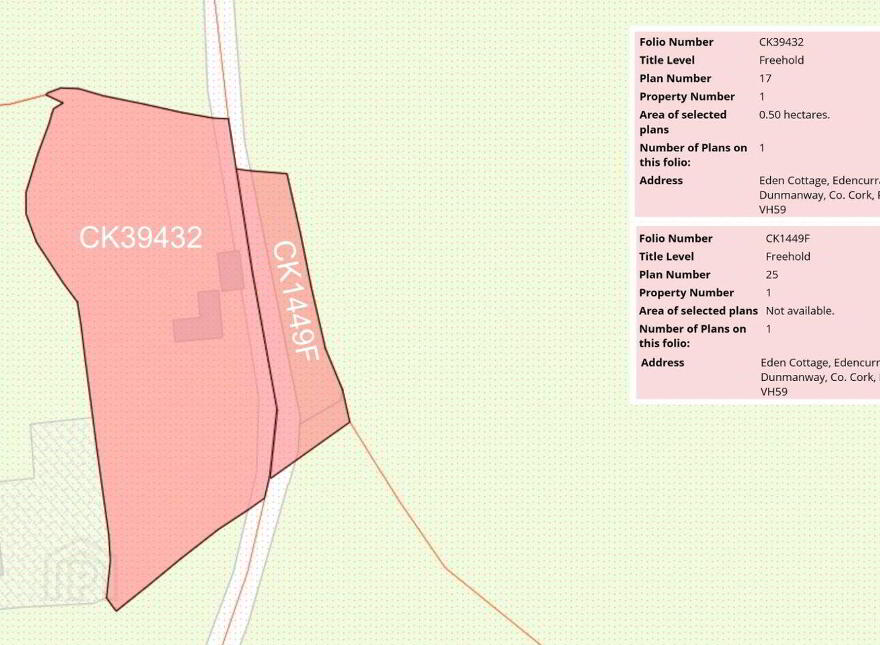Image resolution: width=880 pixels, height=645 pixels.
Task: Select folio number value CK1449F in the details panel
Action: point(787,239)
